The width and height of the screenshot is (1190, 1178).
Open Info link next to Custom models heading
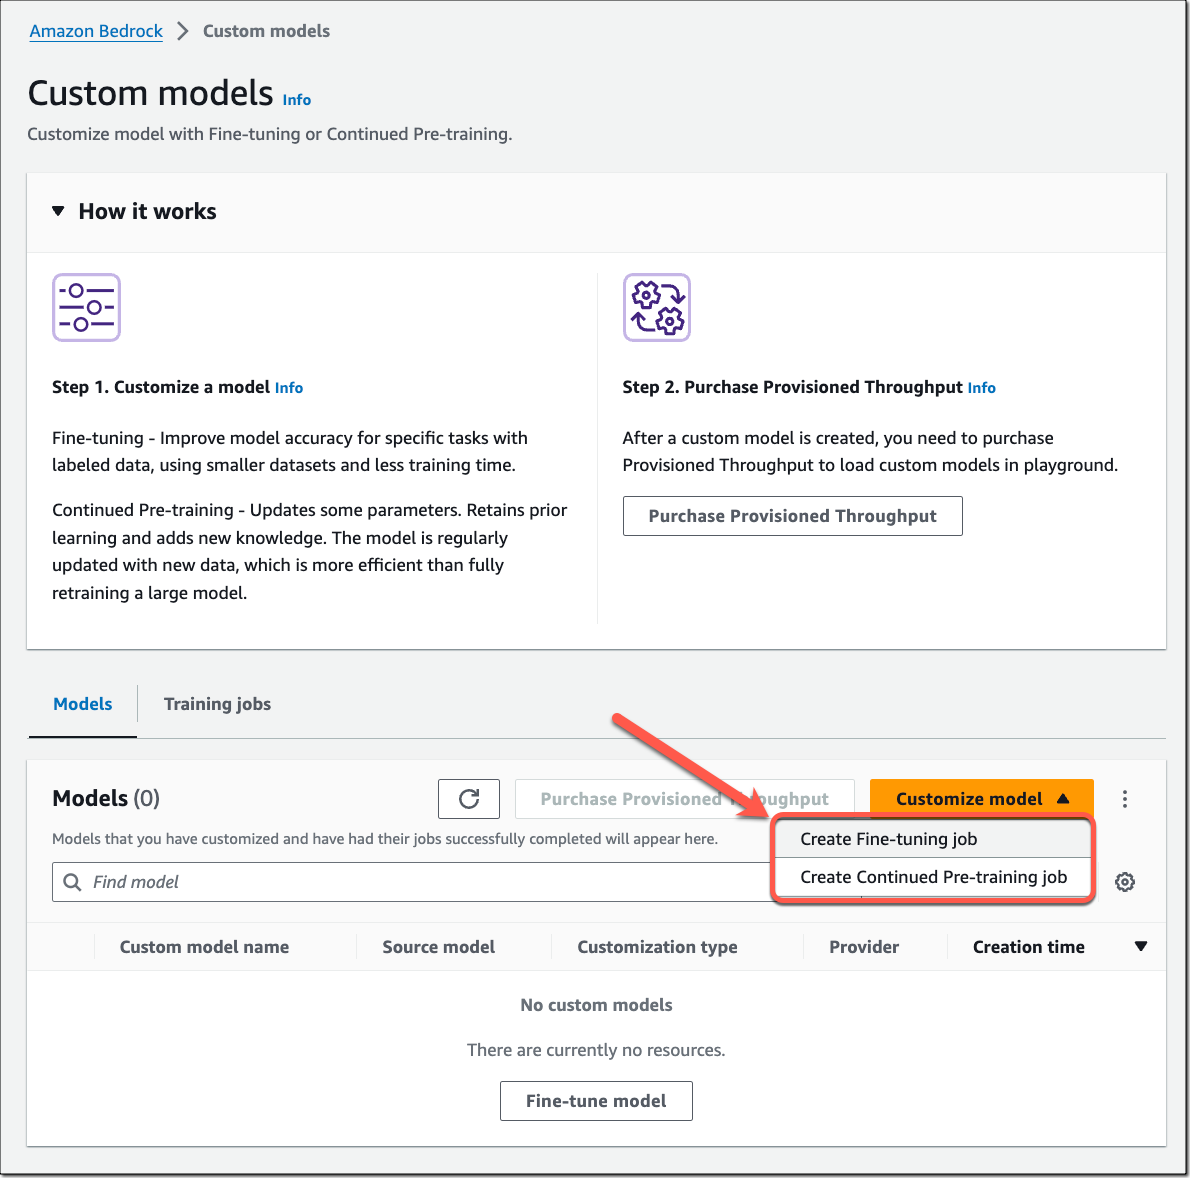coord(297,100)
